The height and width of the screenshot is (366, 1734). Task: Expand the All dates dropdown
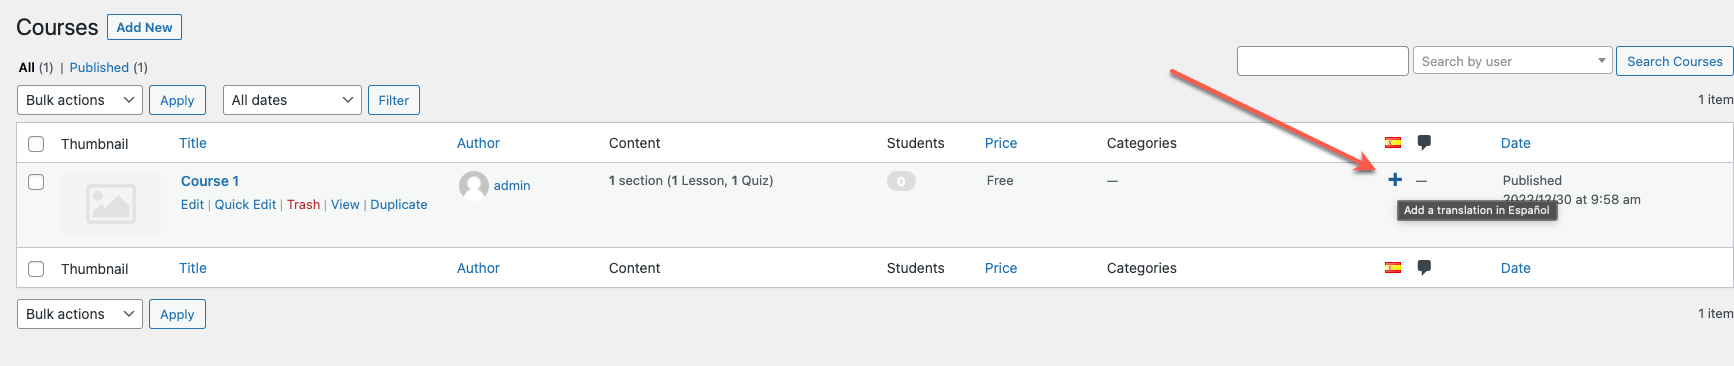292,100
